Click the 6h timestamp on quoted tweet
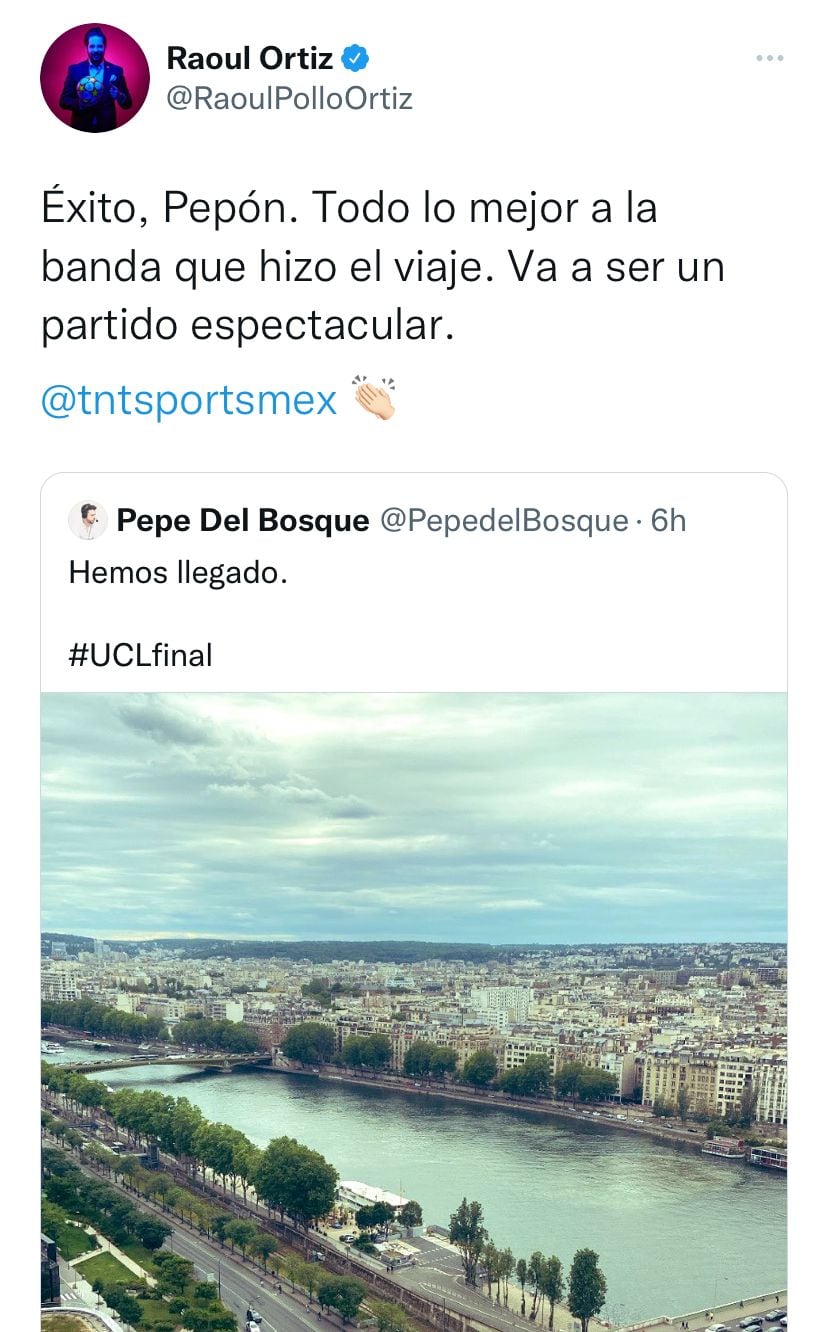This screenshot has width=828, height=1332. pyautogui.click(x=669, y=520)
